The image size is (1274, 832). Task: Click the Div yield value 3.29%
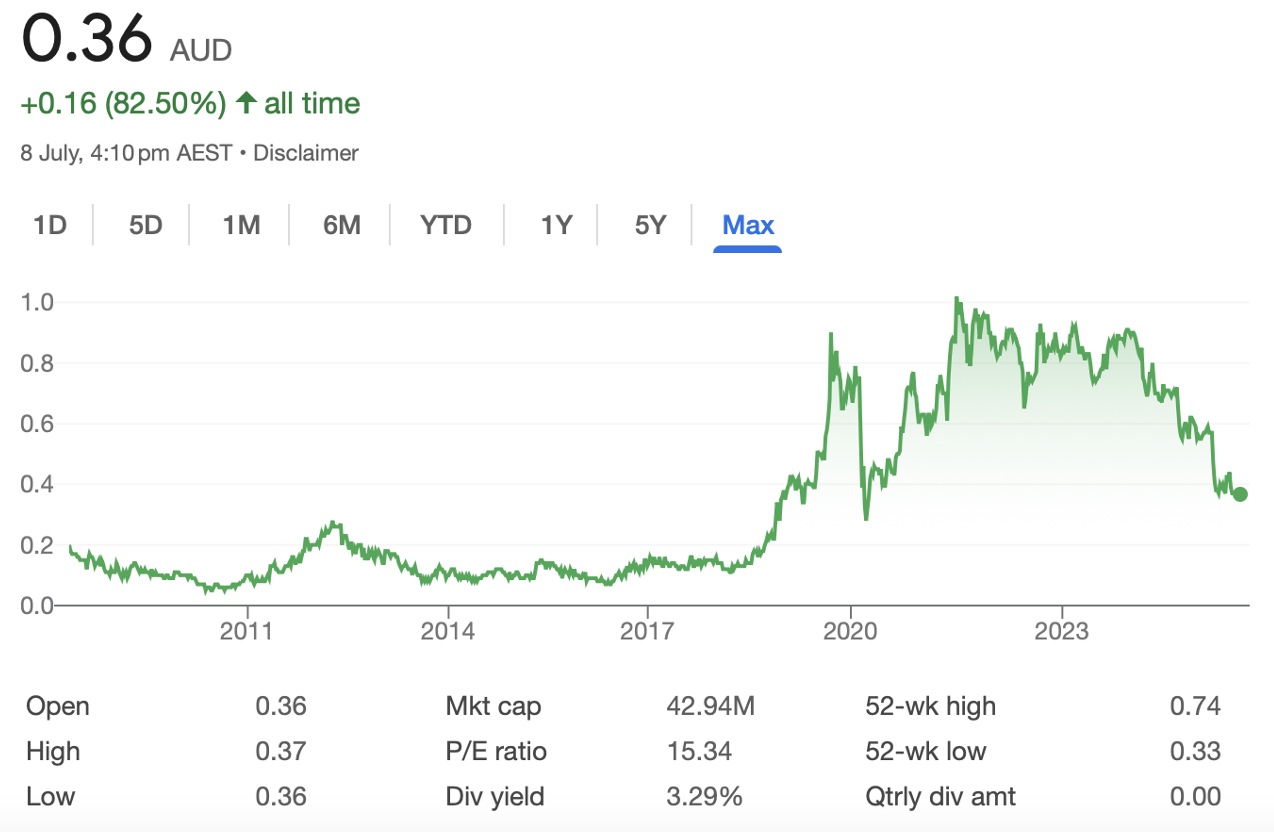pos(704,796)
